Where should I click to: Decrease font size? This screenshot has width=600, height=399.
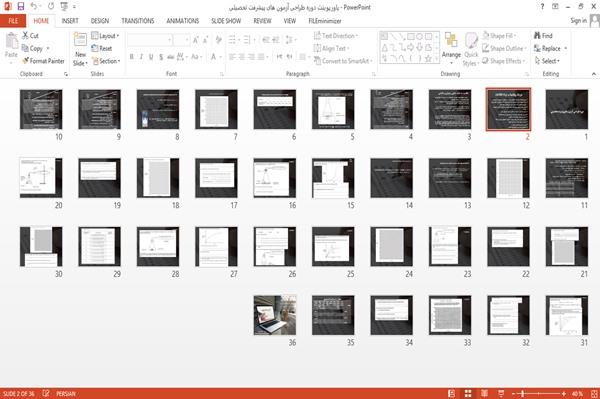pyautogui.click(x=205, y=40)
